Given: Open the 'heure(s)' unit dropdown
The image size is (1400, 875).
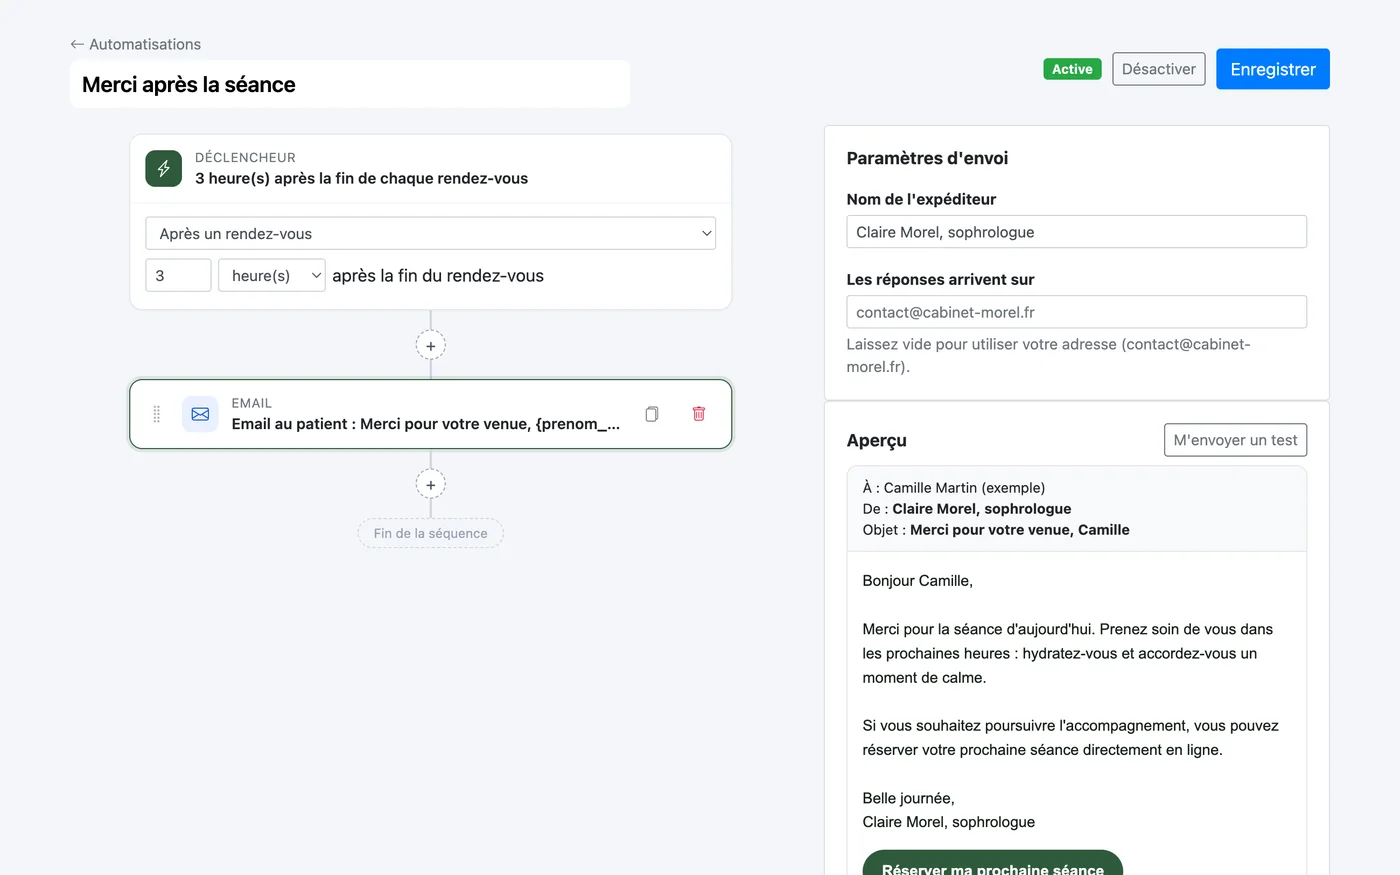Looking at the screenshot, I should pyautogui.click(x=272, y=275).
